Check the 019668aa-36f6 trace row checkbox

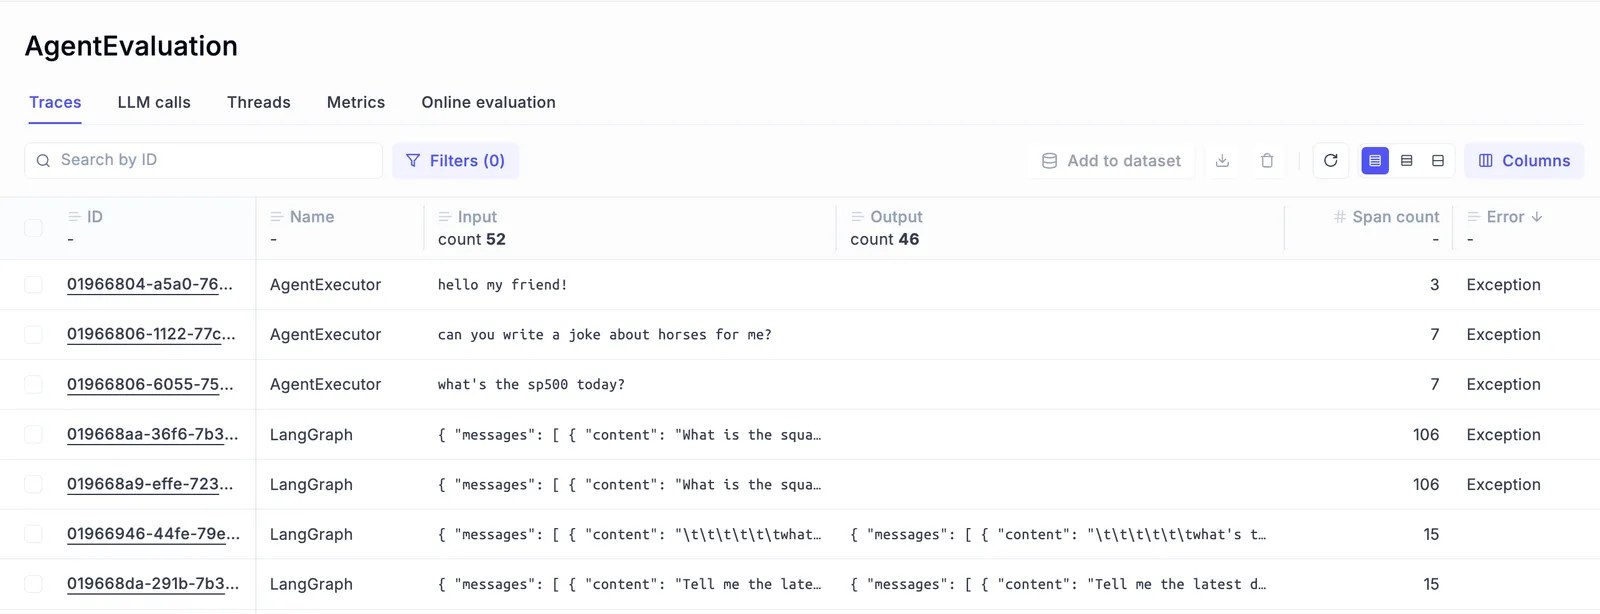34,435
